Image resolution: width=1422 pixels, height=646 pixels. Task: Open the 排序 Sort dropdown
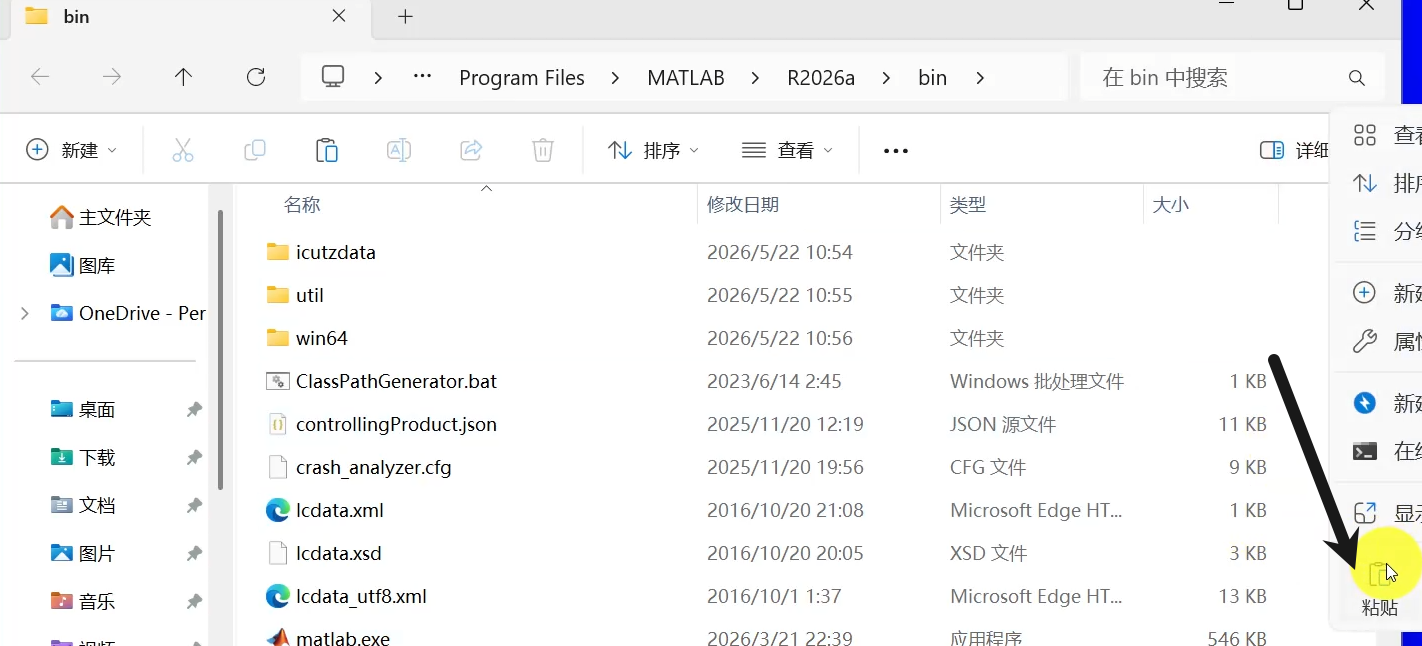tap(653, 150)
